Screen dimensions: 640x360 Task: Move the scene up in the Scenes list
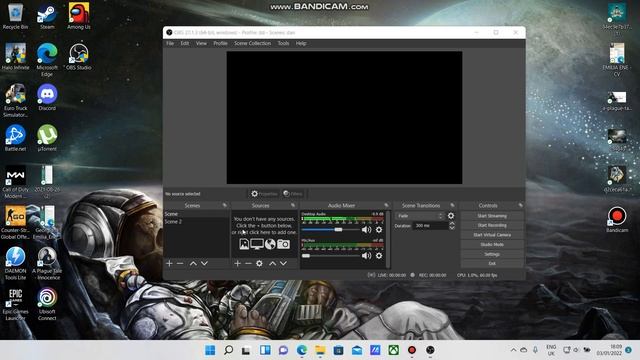pyautogui.click(x=193, y=264)
